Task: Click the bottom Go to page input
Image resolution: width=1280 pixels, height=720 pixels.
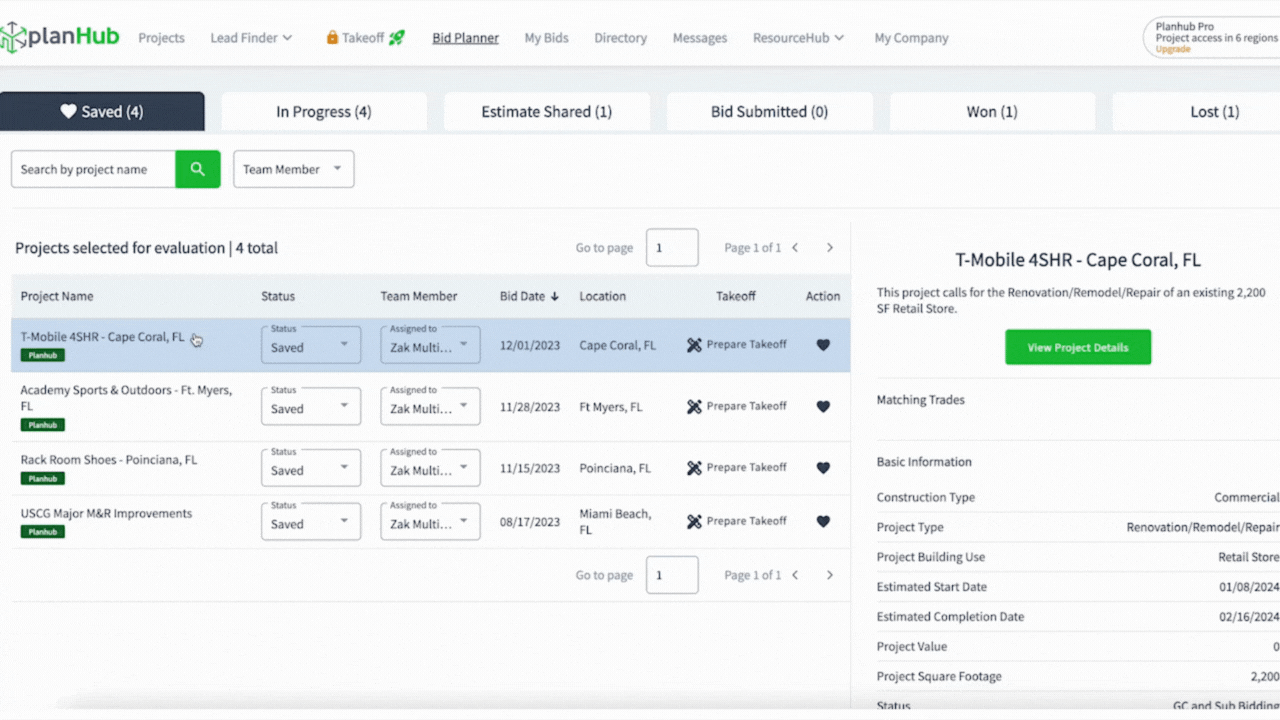Action: click(x=672, y=575)
